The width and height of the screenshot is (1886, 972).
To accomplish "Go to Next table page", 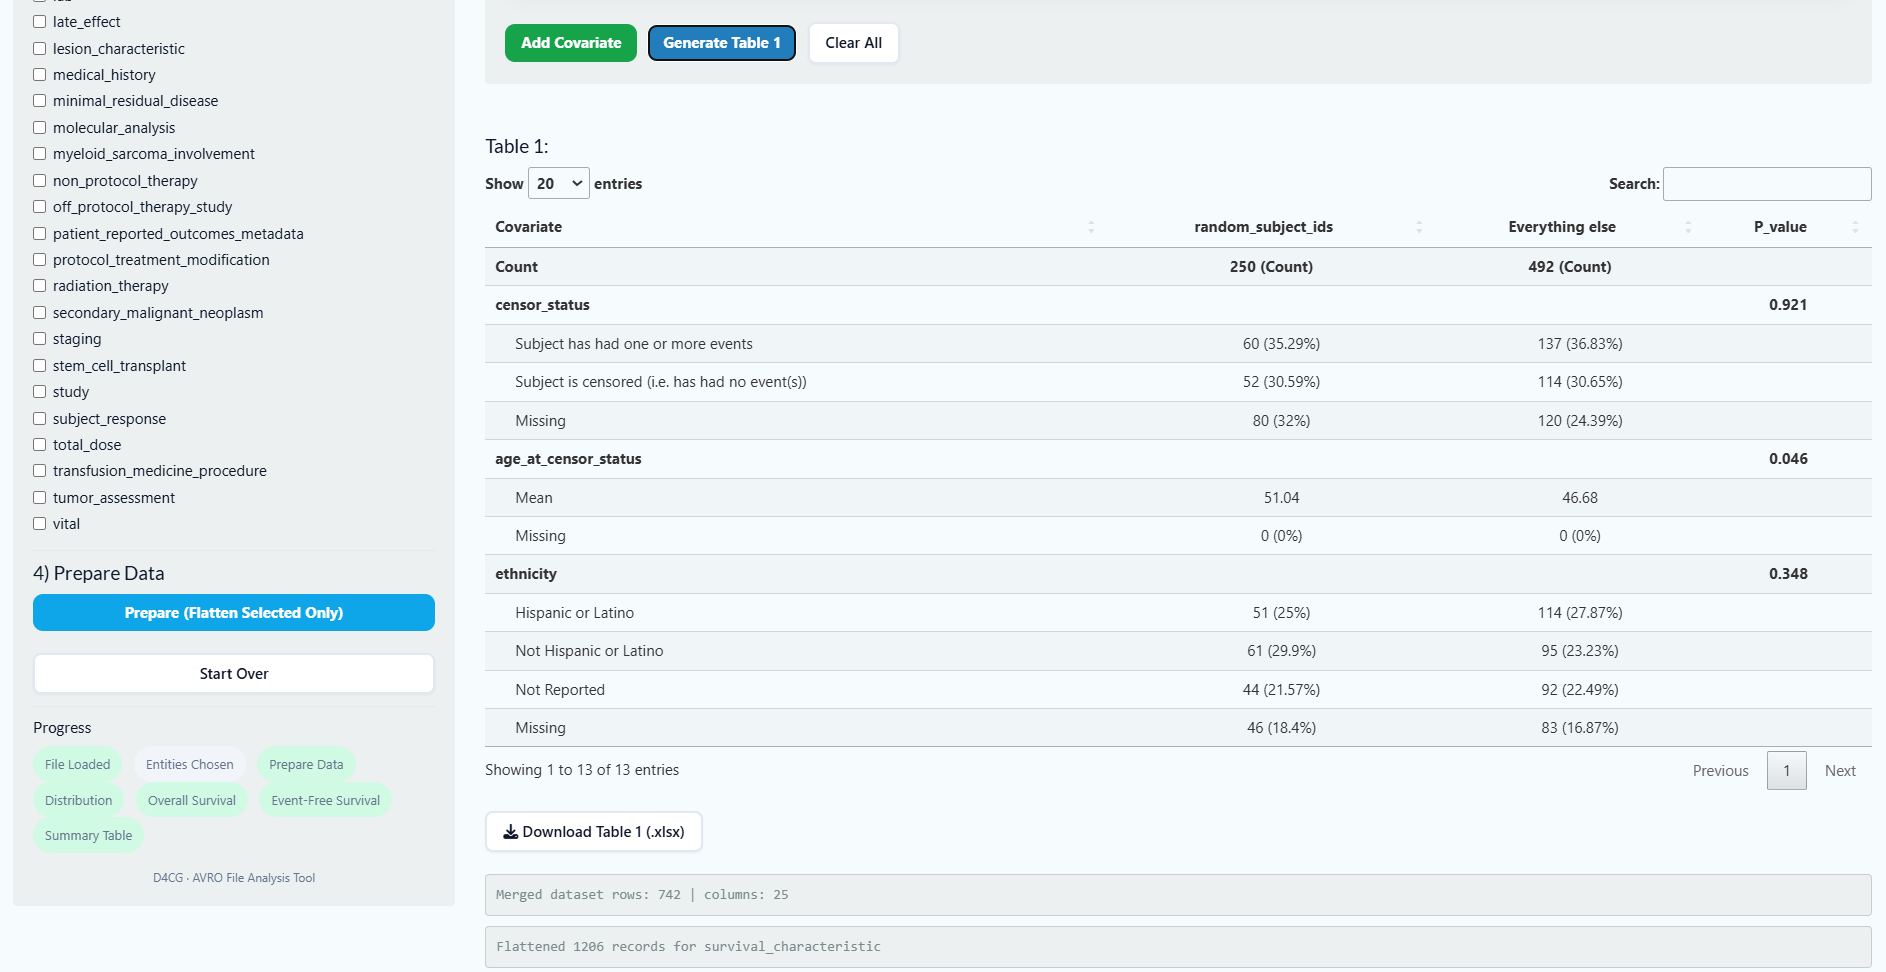I will click(x=1839, y=771).
